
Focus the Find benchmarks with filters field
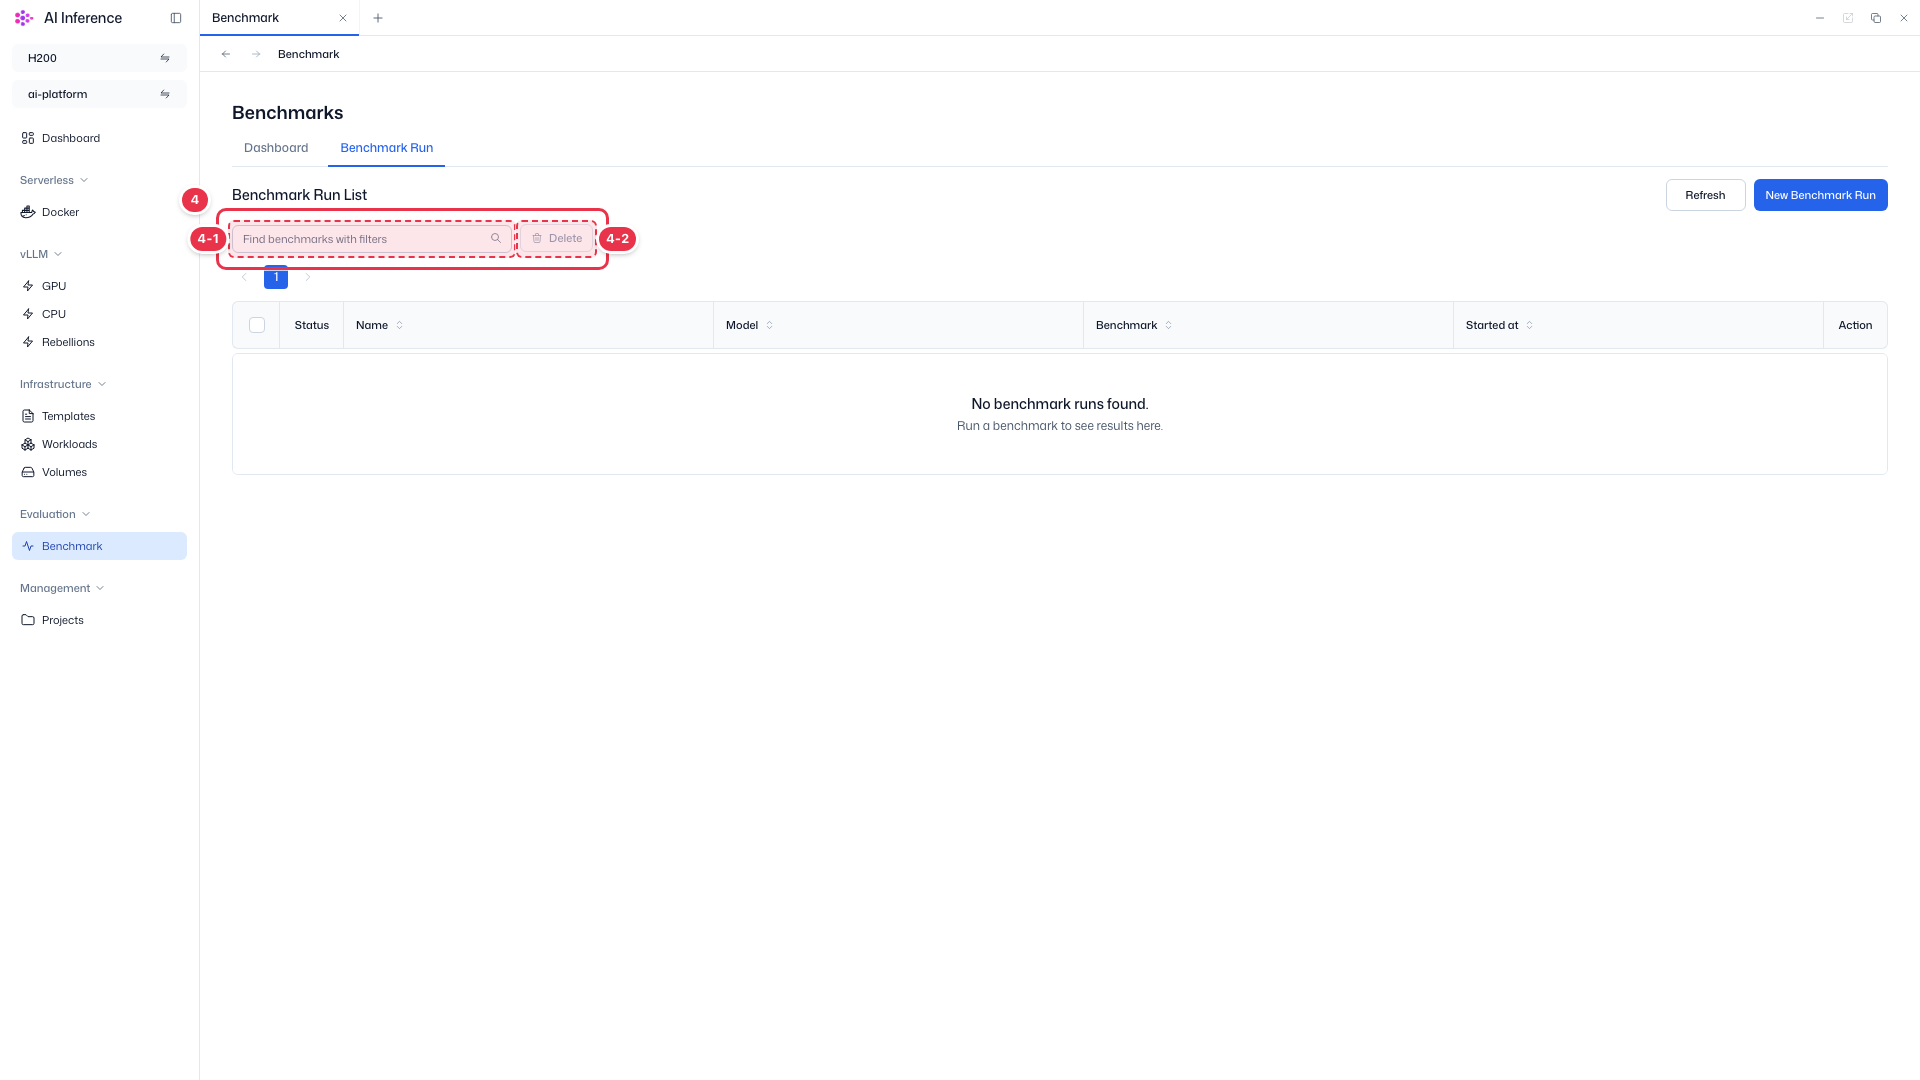coord(371,239)
